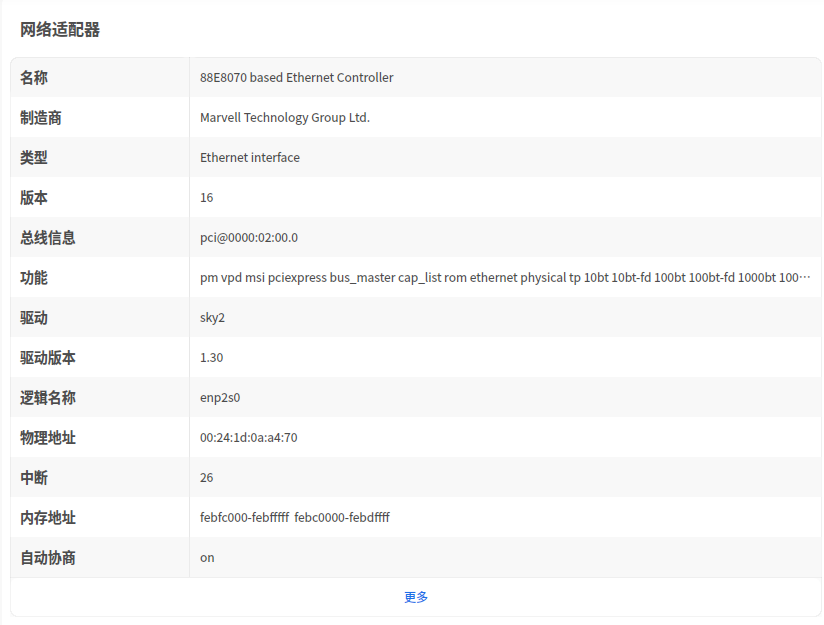The width and height of the screenshot is (824, 625).
Task: Click the MAC address '00:24:1d:0a:a4:70'
Action: point(249,438)
